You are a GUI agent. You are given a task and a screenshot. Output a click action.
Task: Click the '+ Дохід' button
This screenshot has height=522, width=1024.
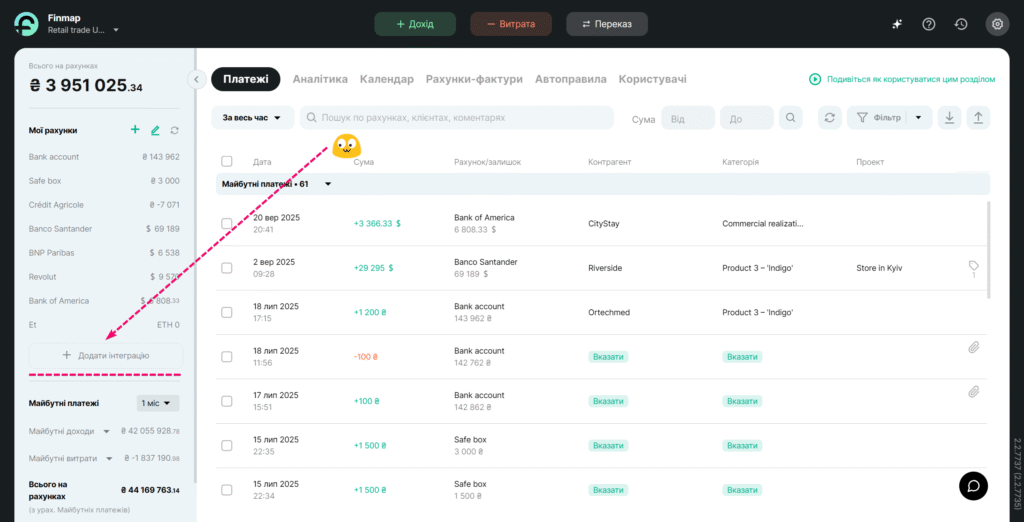415,24
